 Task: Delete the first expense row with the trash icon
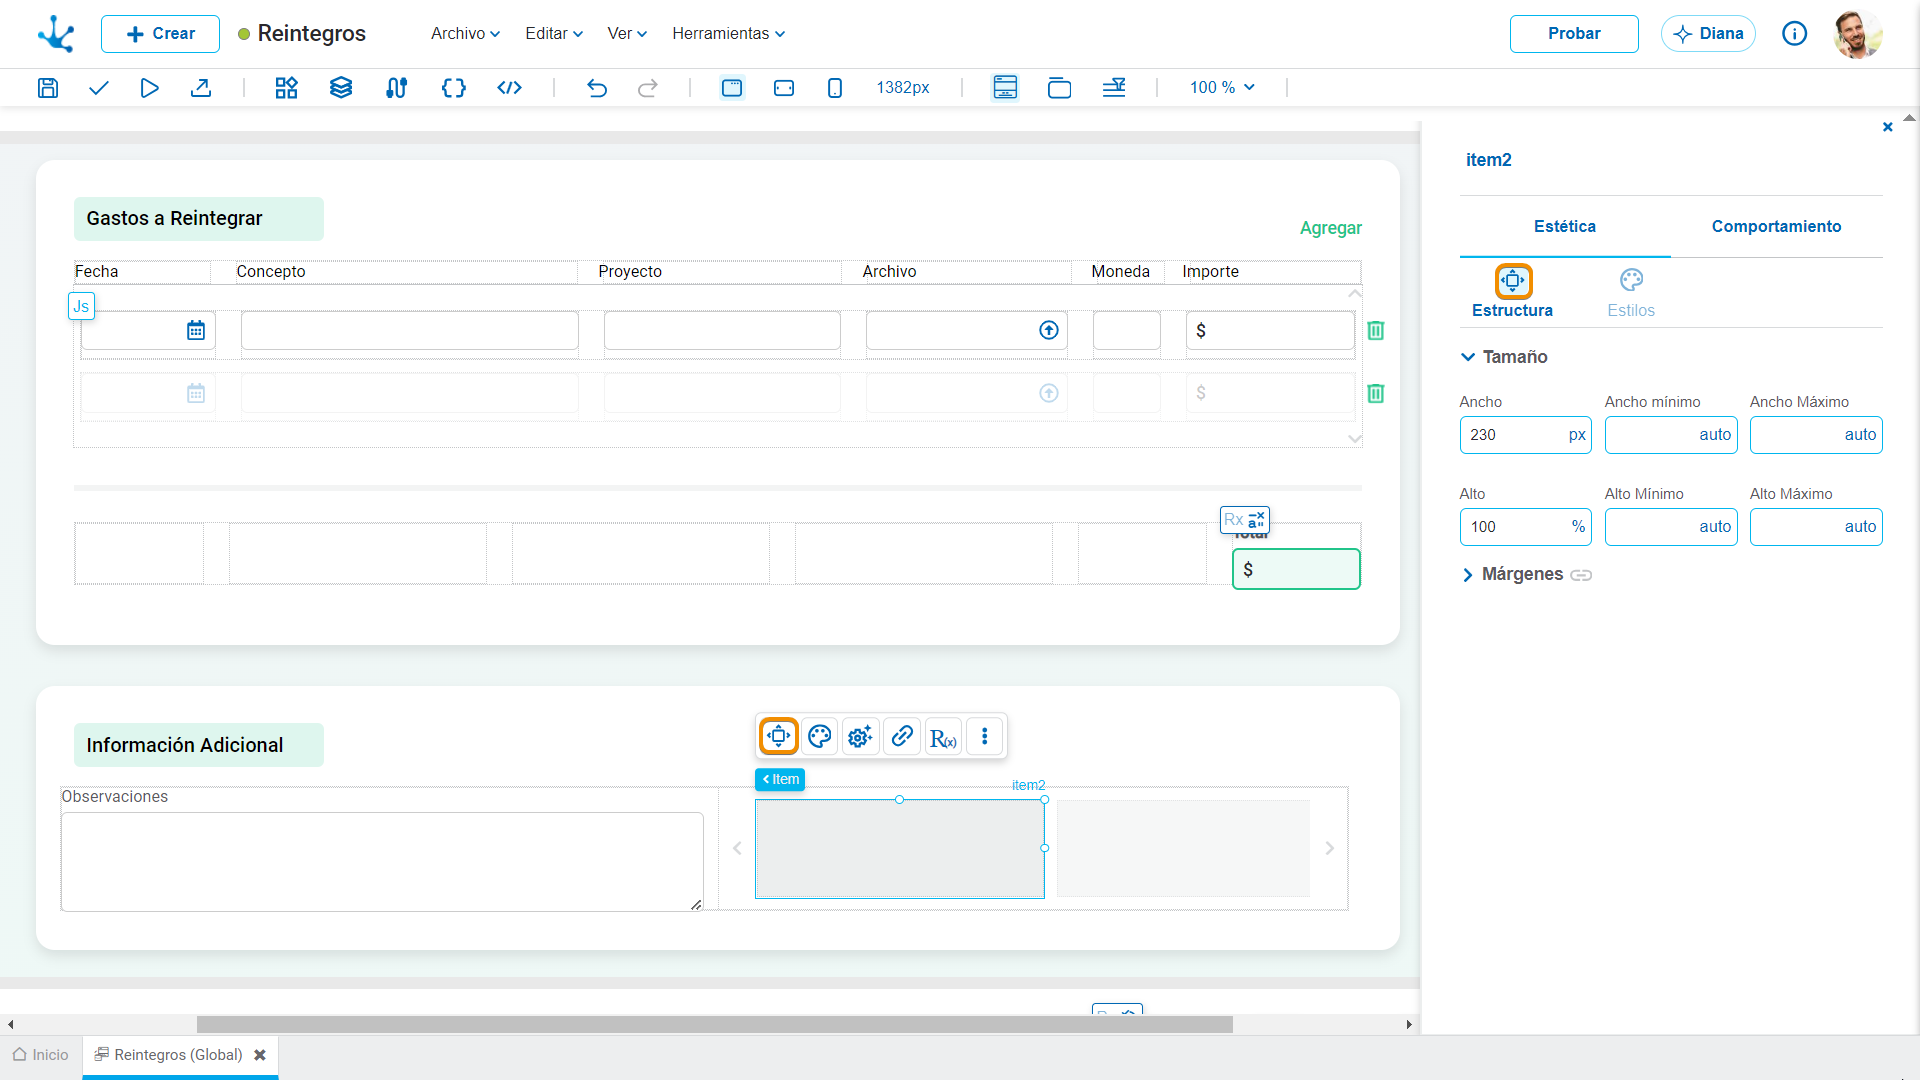pos(1376,330)
